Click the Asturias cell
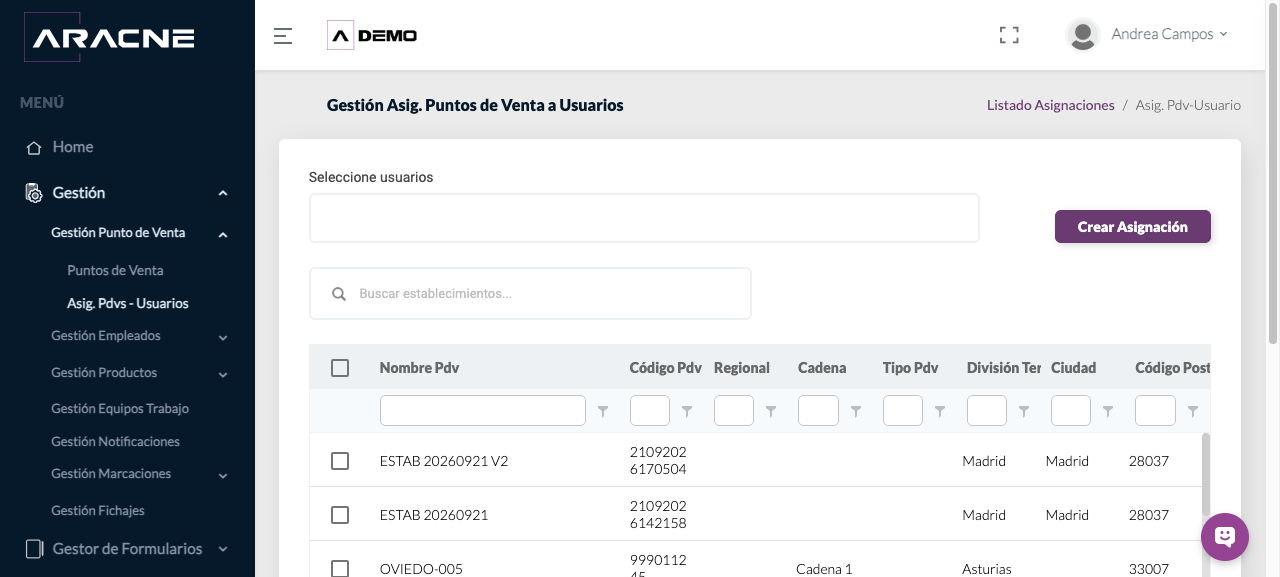The width and height of the screenshot is (1280, 577). point(987,569)
